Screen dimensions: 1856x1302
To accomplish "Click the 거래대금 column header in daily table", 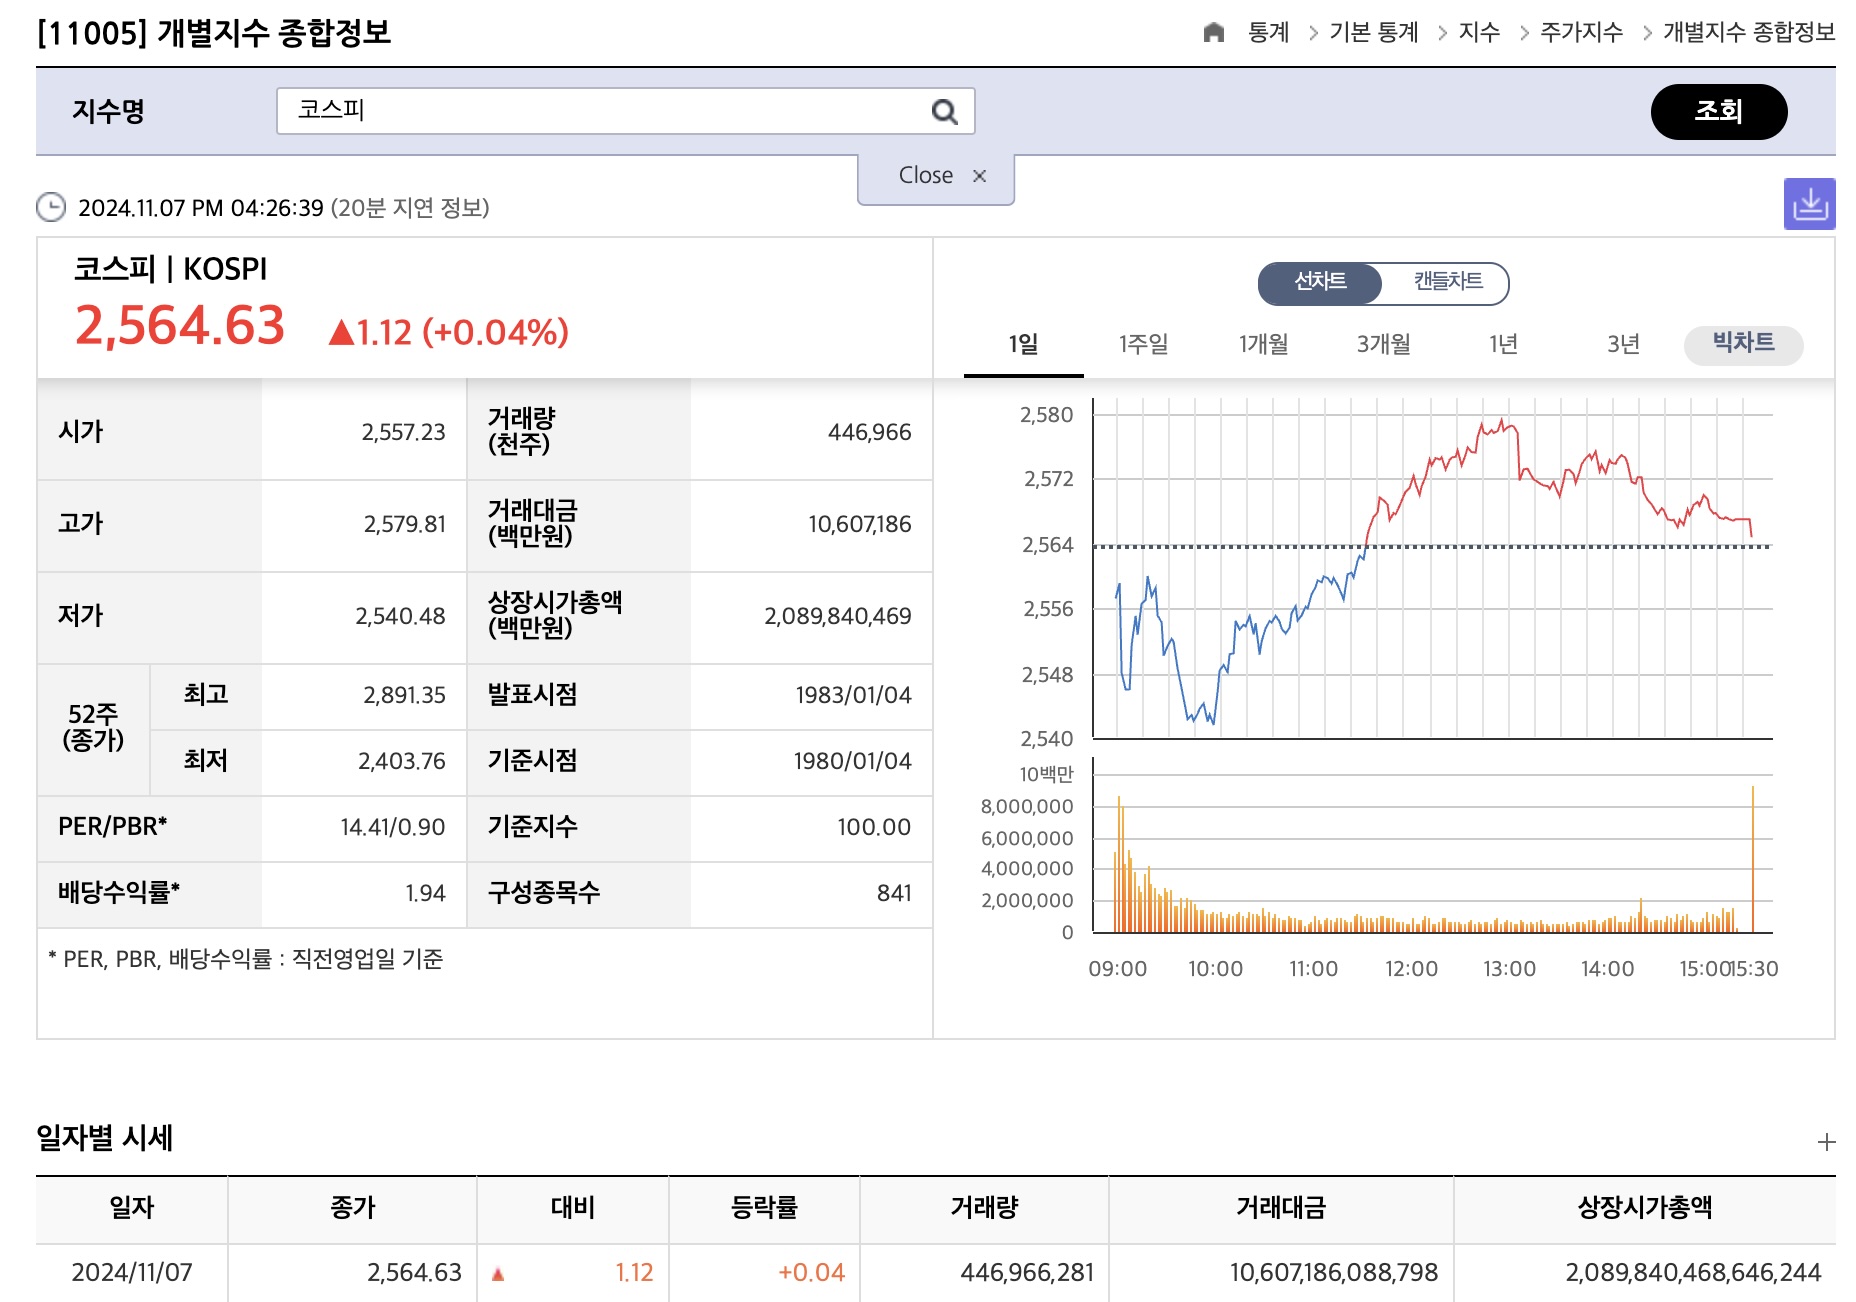I will click(x=1281, y=1208).
